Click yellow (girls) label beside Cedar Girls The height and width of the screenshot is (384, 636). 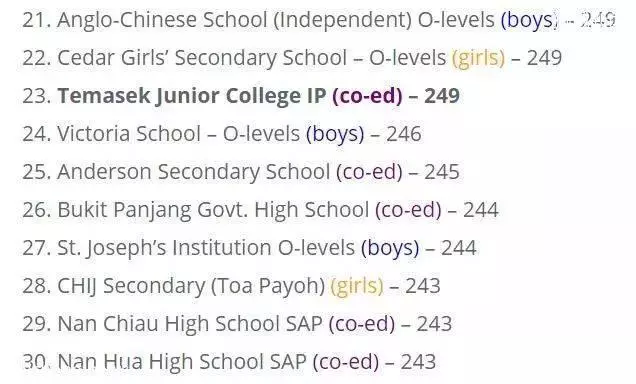[x=479, y=58]
